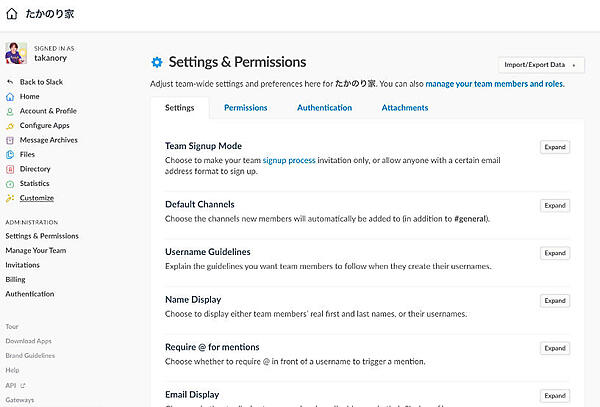This screenshot has width=600, height=407.
Task: Open the Import/Export Data dropdown
Action: coord(538,65)
